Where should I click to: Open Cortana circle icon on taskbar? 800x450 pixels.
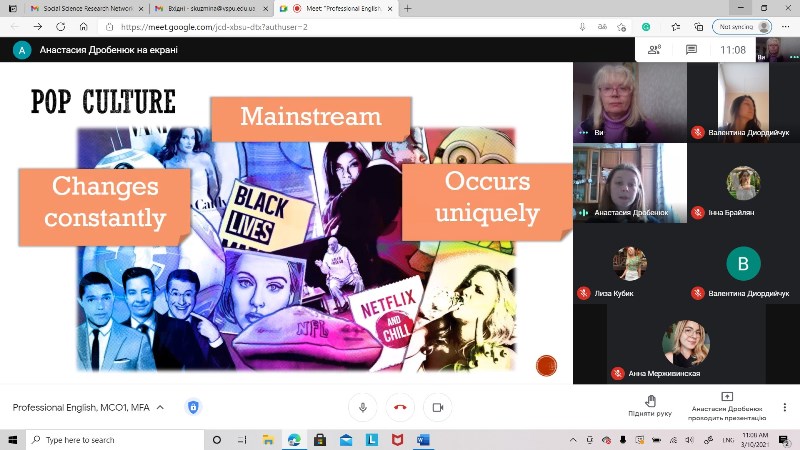(x=217, y=440)
